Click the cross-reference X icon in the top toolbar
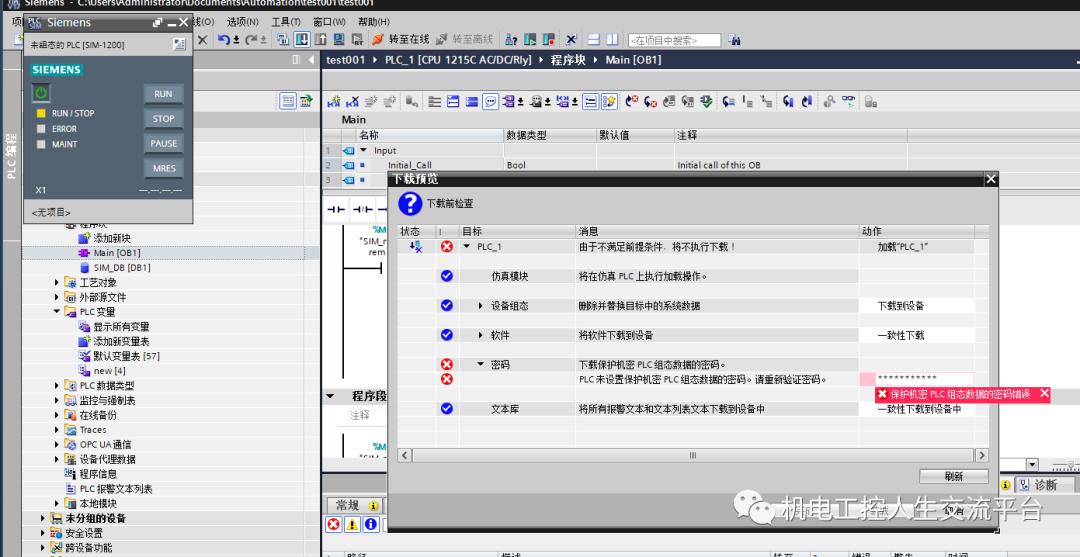The height and width of the screenshot is (557, 1080). point(571,40)
